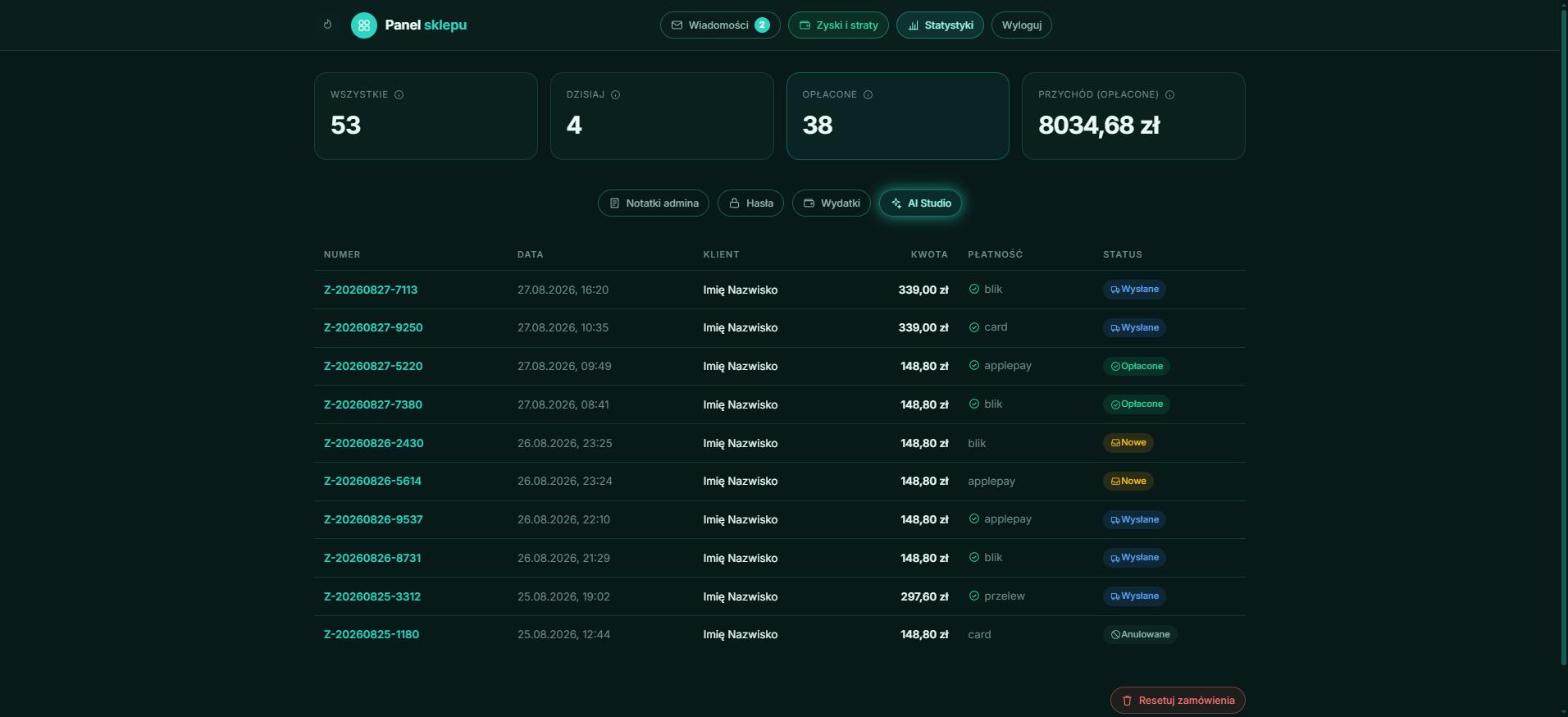Open order Z-20260826-2430
The image size is (1568, 717).
coord(373,443)
